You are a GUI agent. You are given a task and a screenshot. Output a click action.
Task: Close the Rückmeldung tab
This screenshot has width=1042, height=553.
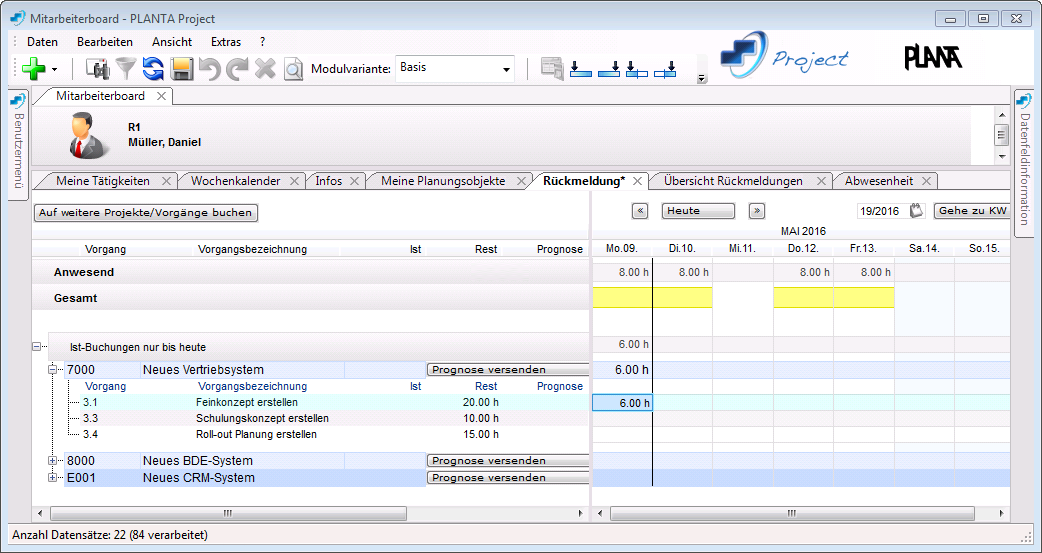click(637, 181)
